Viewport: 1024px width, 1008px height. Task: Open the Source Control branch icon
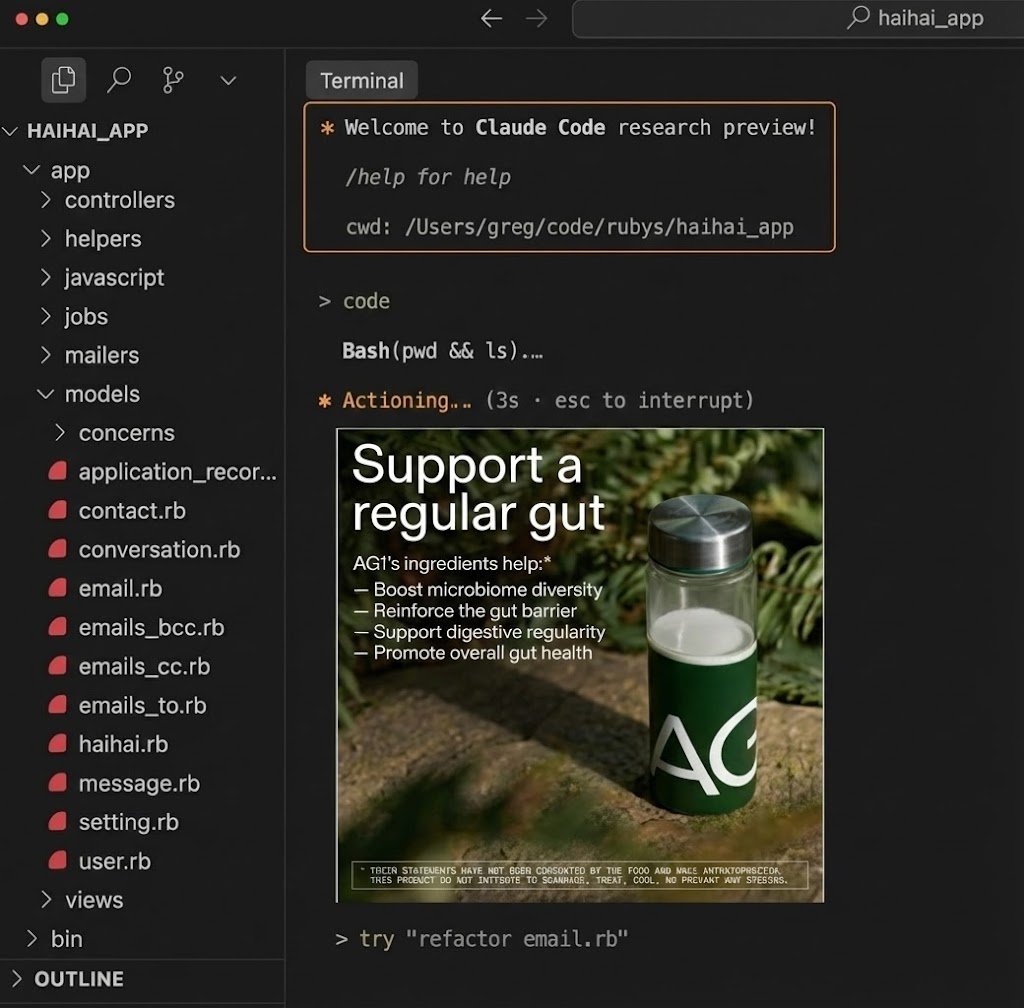[172, 80]
